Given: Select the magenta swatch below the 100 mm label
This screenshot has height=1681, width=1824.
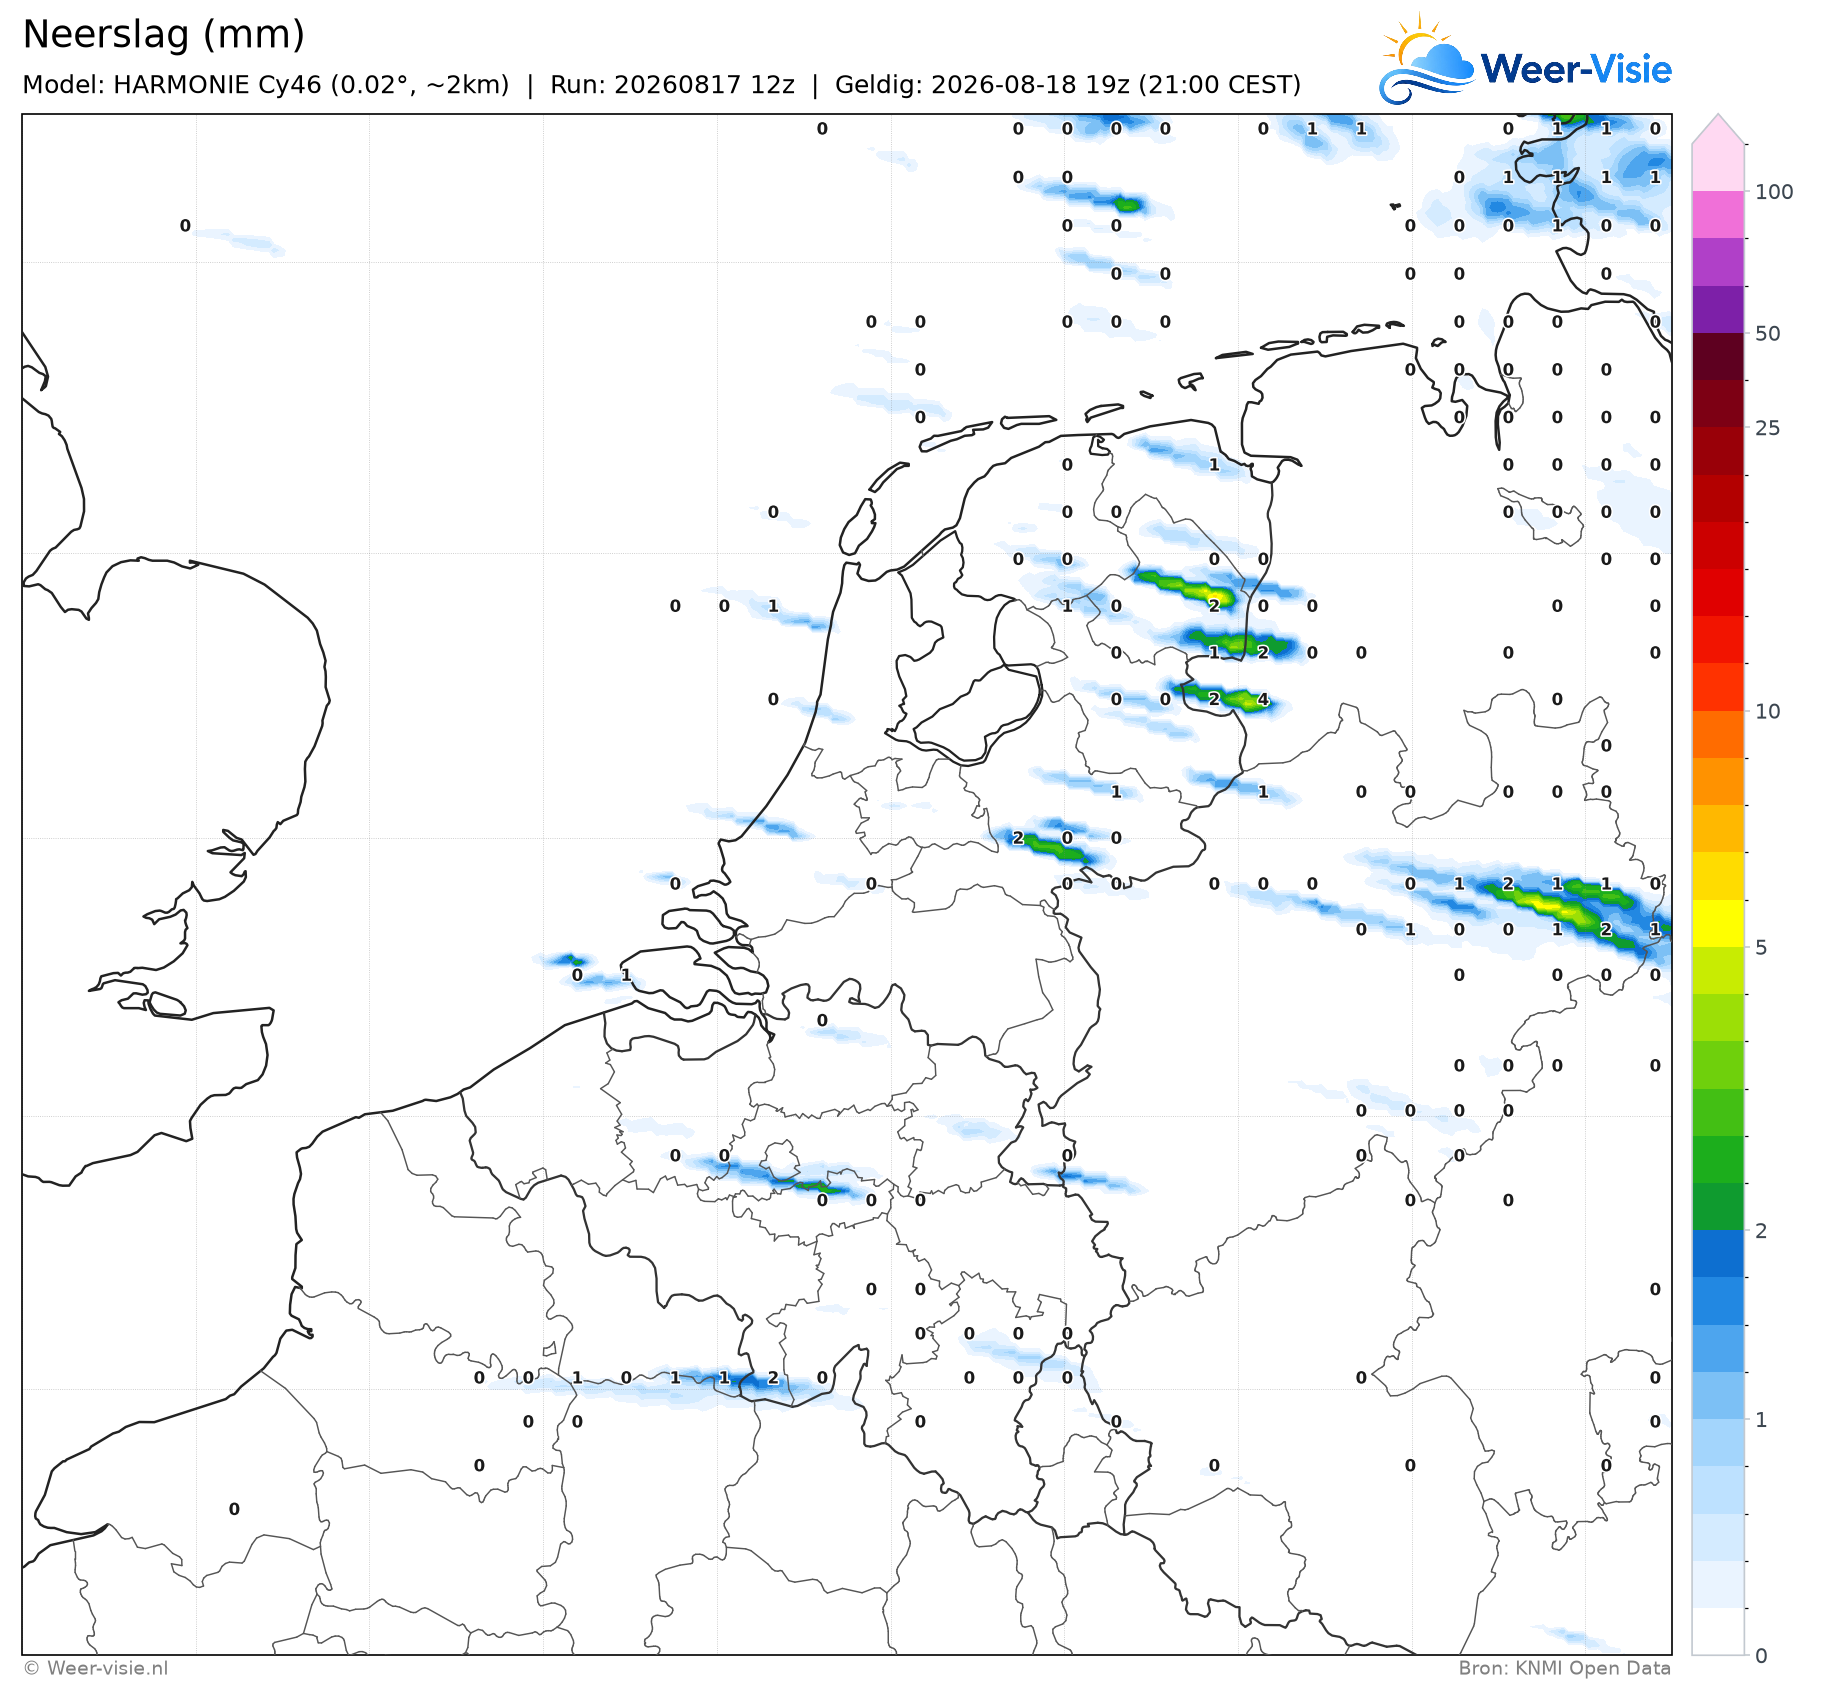Looking at the screenshot, I should (1718, 214).
